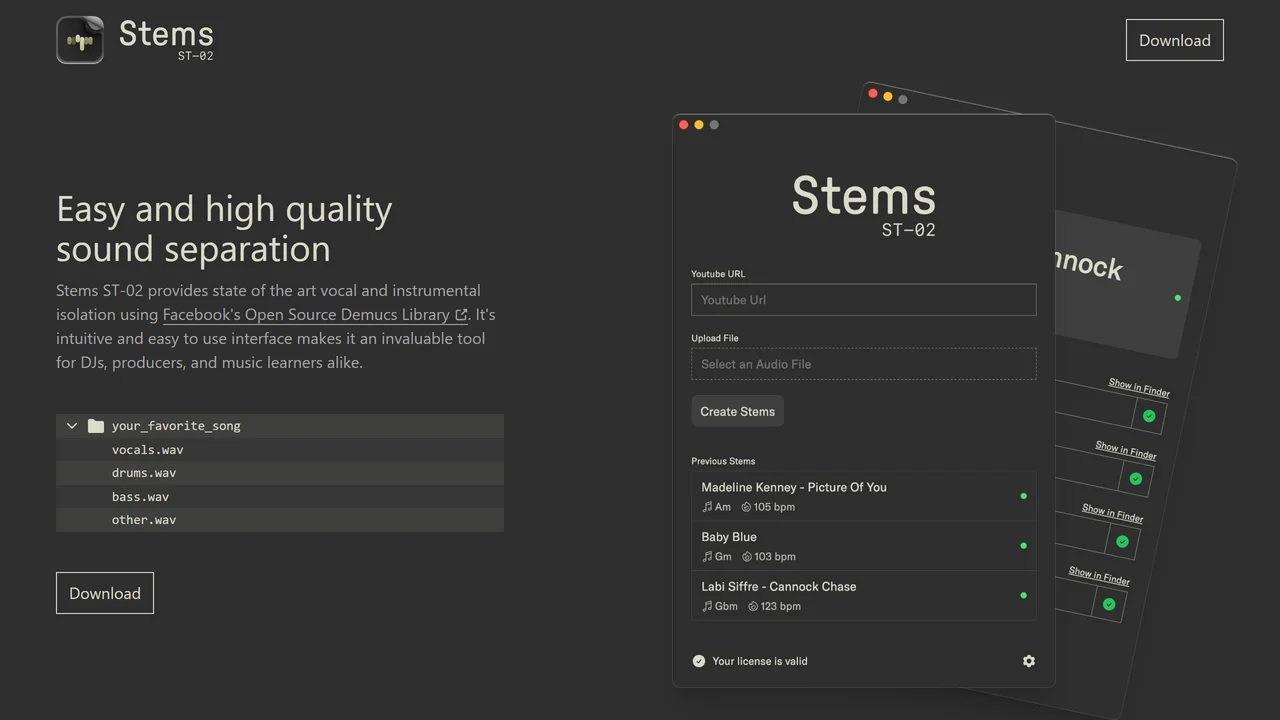Click first green checkmark in back window
This screenshot has width=1280, height=720.
(x=1149, y=416)
